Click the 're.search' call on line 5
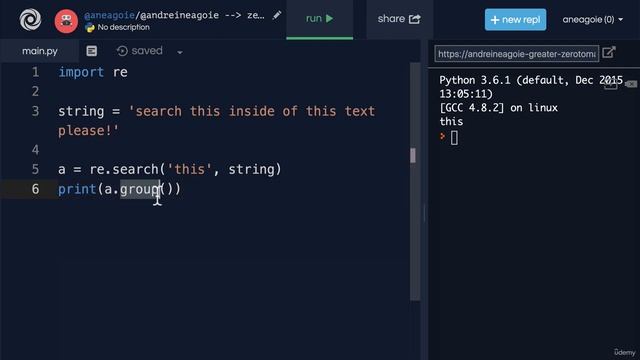The image size is (640, 360). click(x=124, y=169)
